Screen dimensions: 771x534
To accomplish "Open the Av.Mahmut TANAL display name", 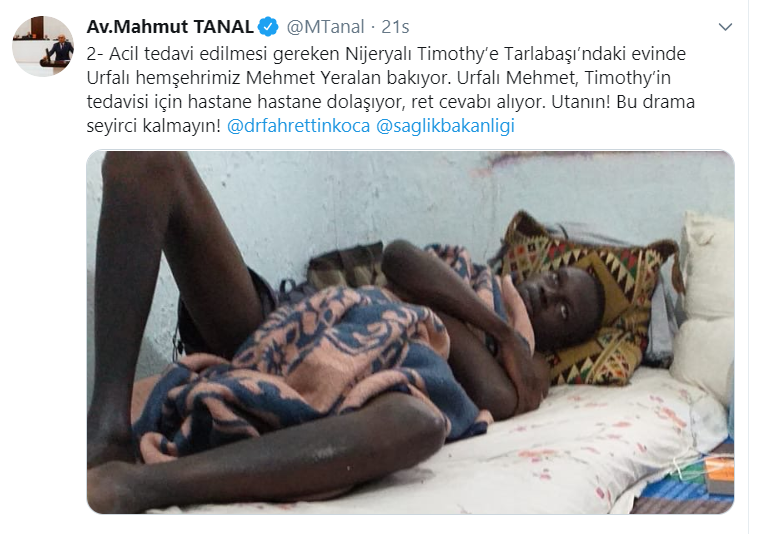I will point(170,27).
